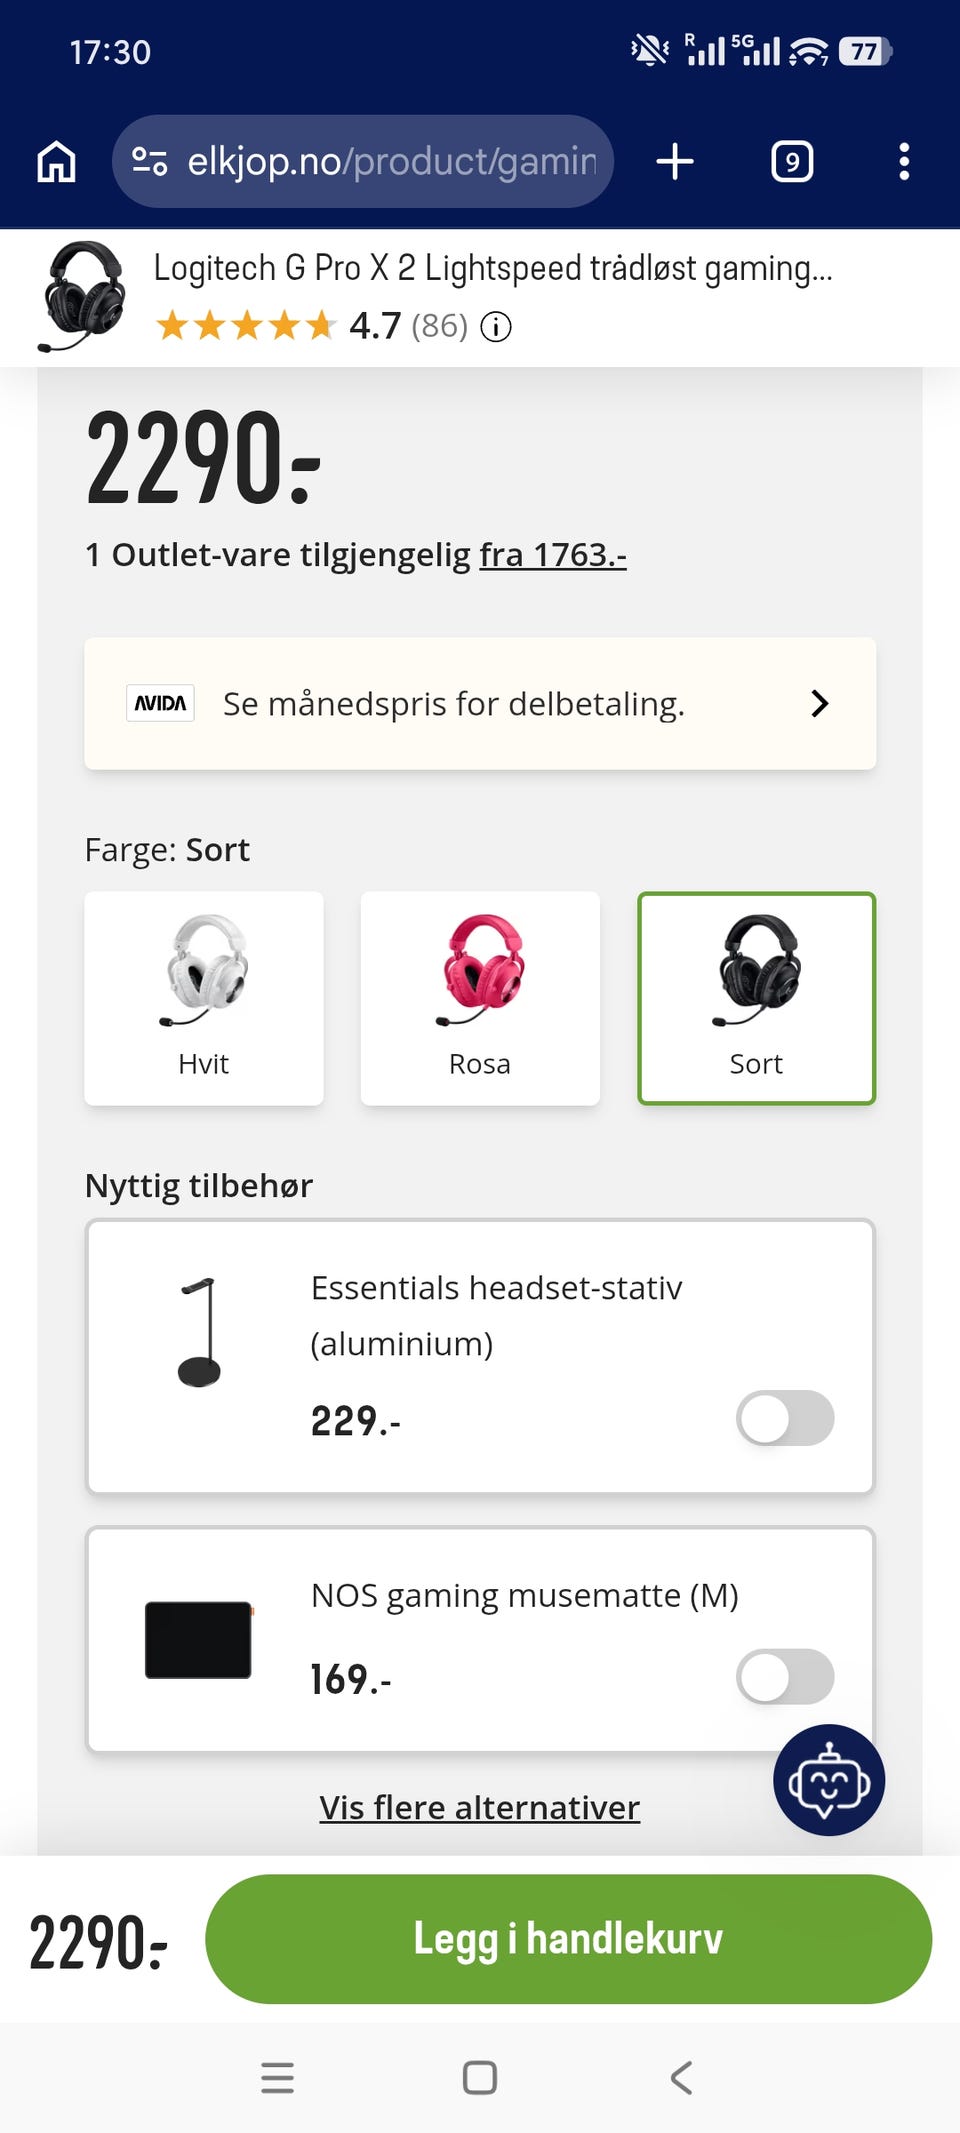Screen dimensions: 960x2133
Task: Open the chatbot assistant bubble
Action: pos(829,1780)
